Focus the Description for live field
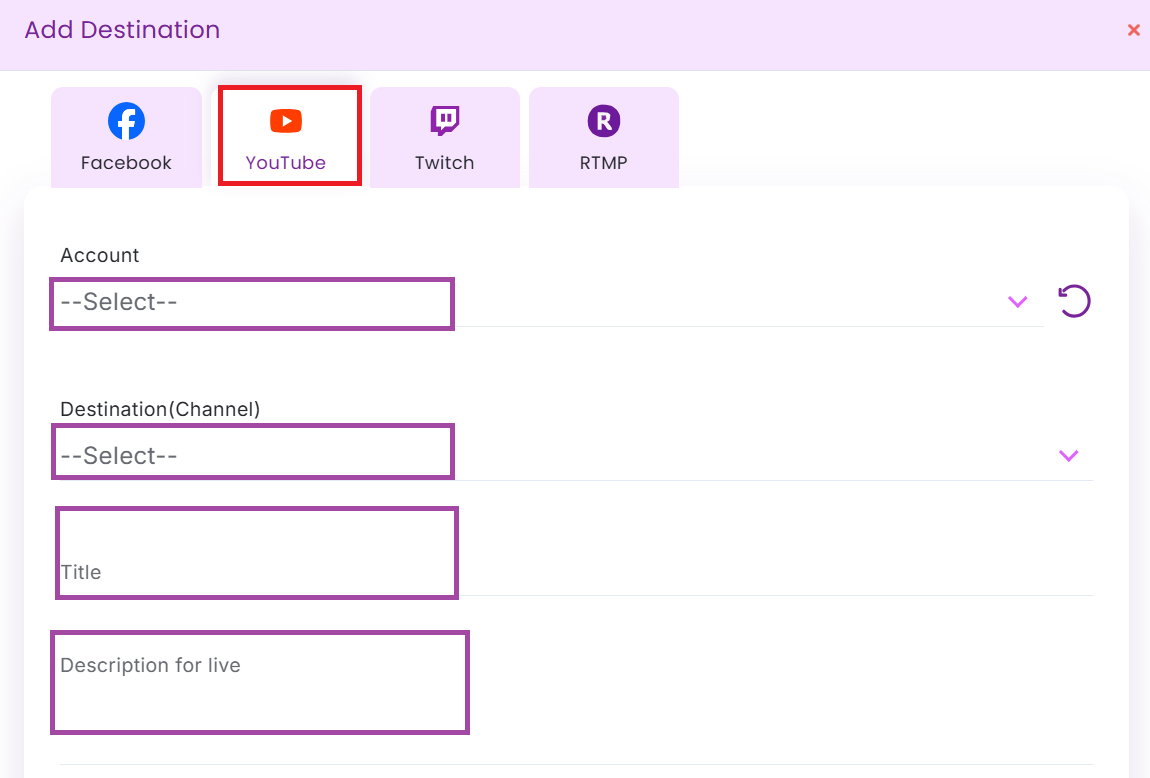The width and height of the screenshot is (1150, 778). pyautogui.click(x=576, y=704)
